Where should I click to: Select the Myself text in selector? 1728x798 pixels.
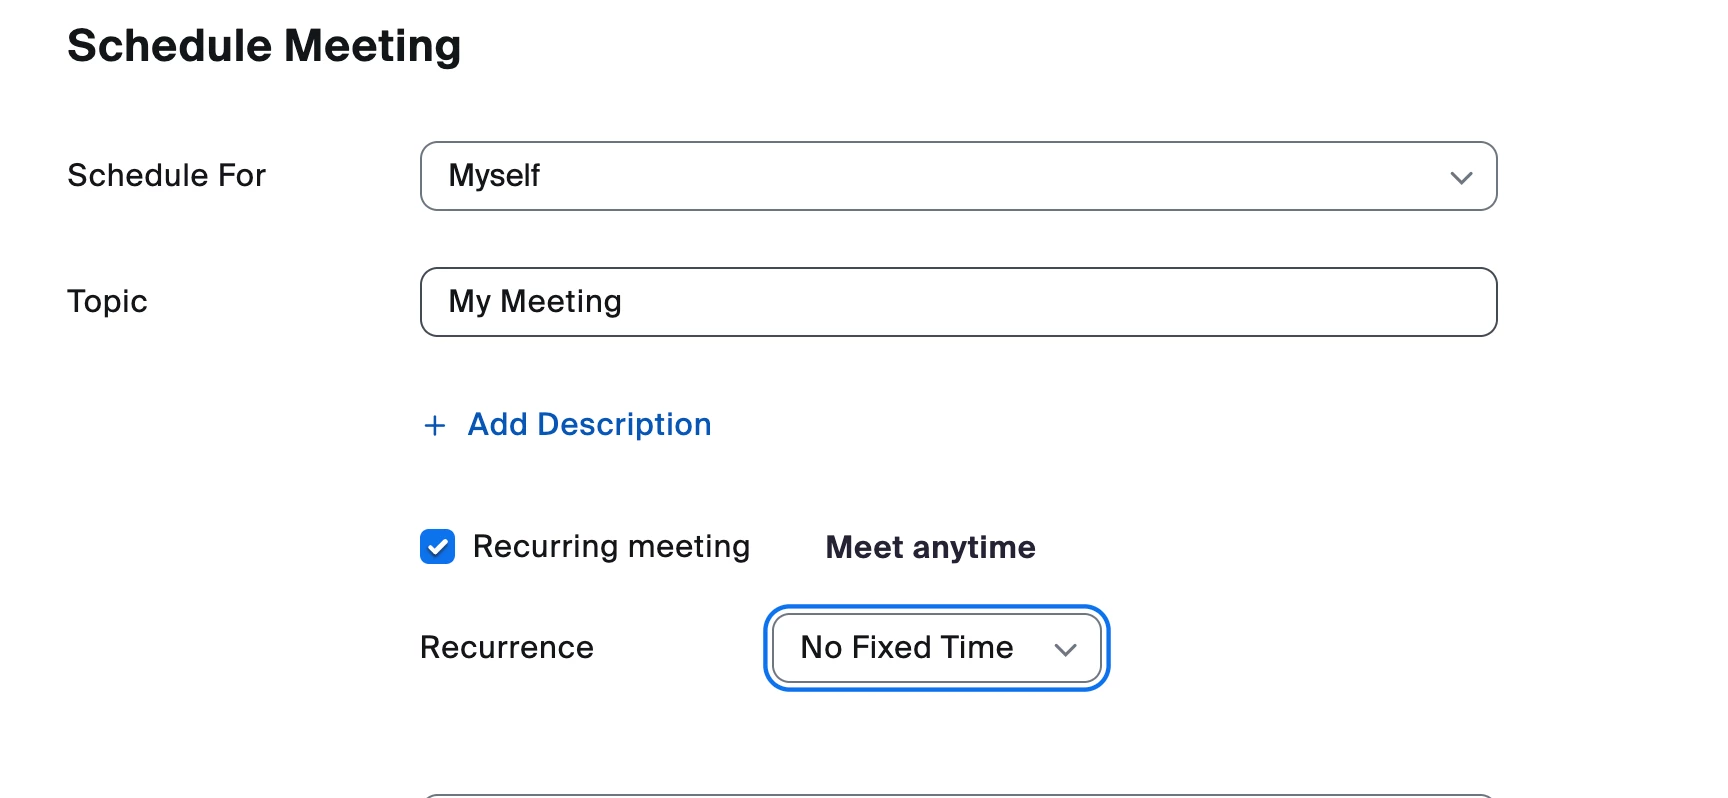pos(494,176)
